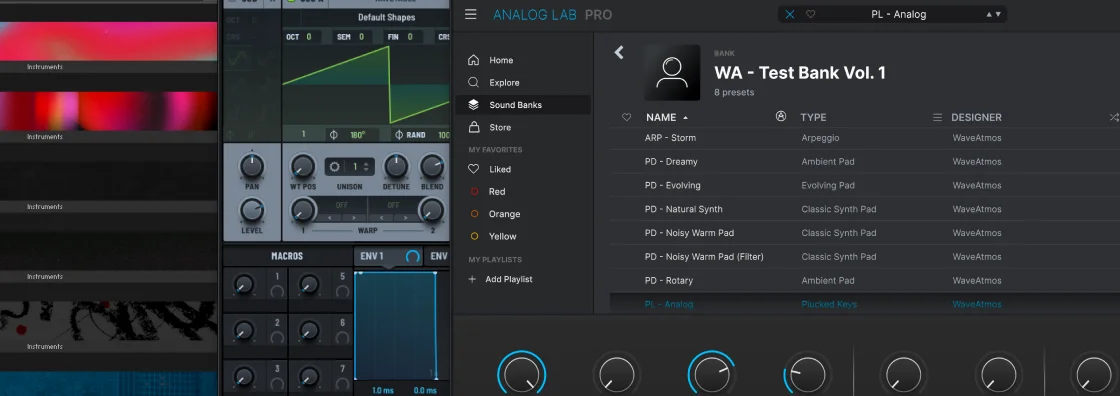Open the Warp 2 OFF mode dropdown
Viewport: 1120px width, 396px height.
point(394,205)
